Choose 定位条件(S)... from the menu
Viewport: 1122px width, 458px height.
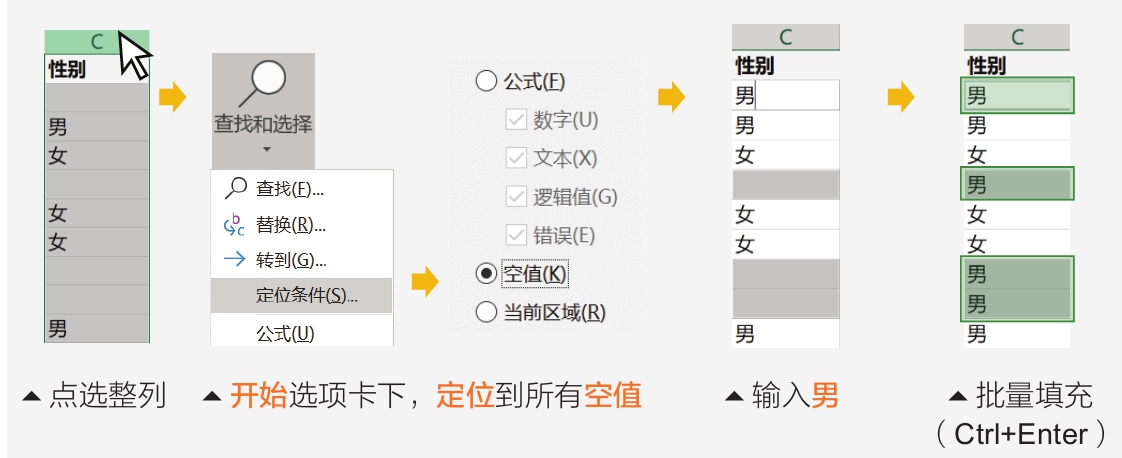[x=306, y=295]
